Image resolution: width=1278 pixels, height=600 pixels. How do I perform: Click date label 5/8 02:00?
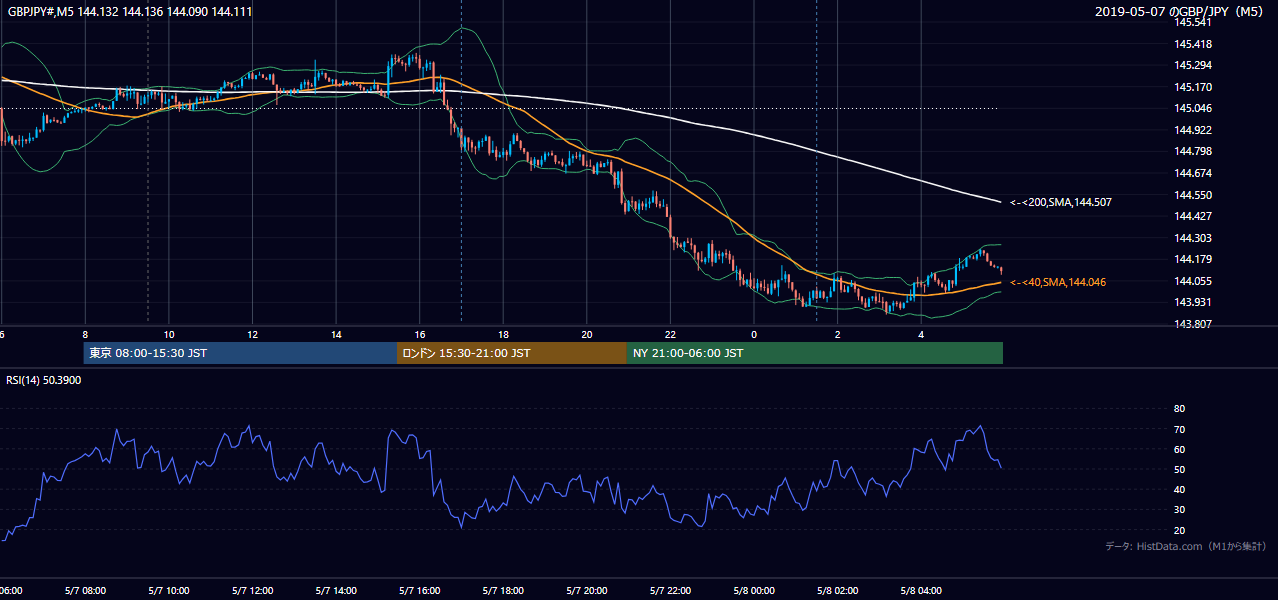click(x=838, y=591)
